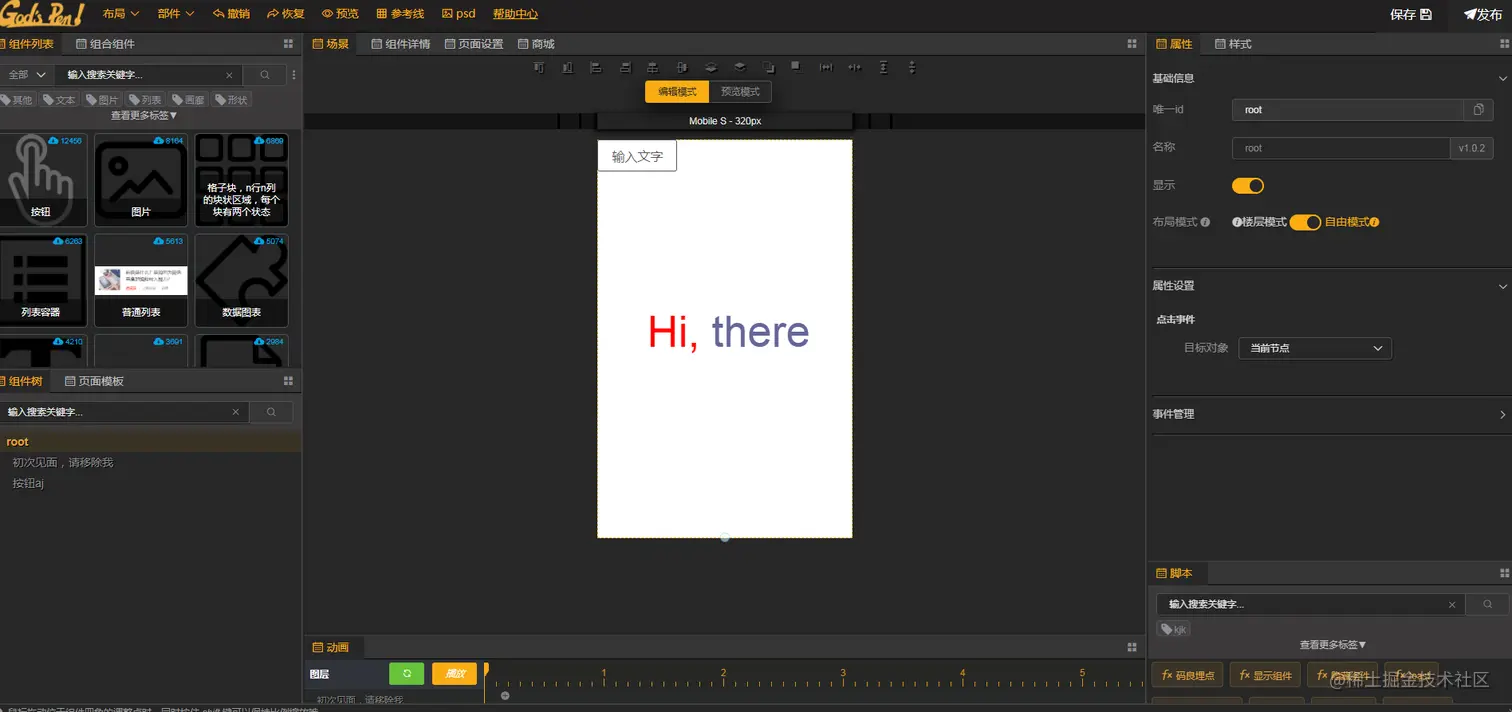
Task: Select 按钮aj in the component tree
Action: pos(28,483)
